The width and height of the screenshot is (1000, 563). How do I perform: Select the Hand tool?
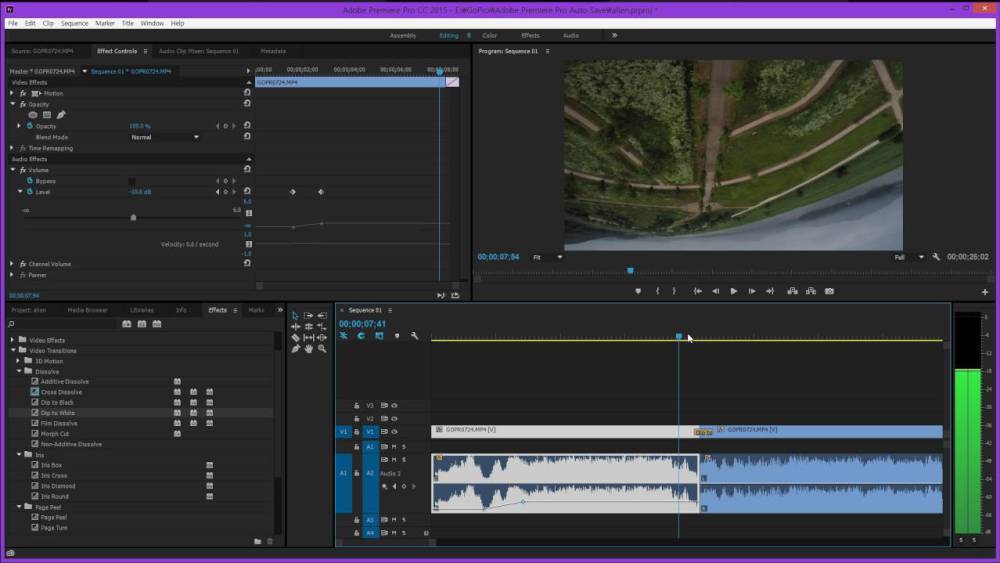click(309, 349)
